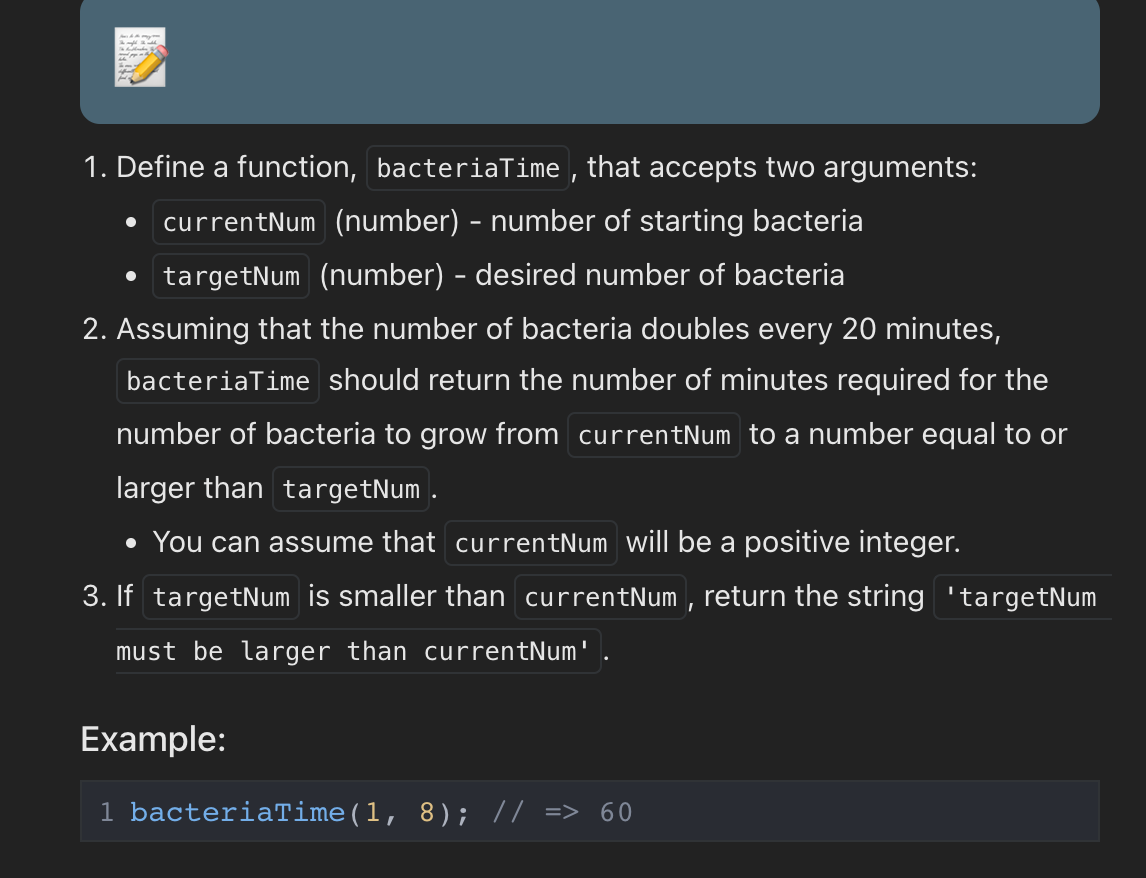The height and width of the screenshot is (878, 1146).
Task: Click line number 1 in the code block
Action: point(107,812)
